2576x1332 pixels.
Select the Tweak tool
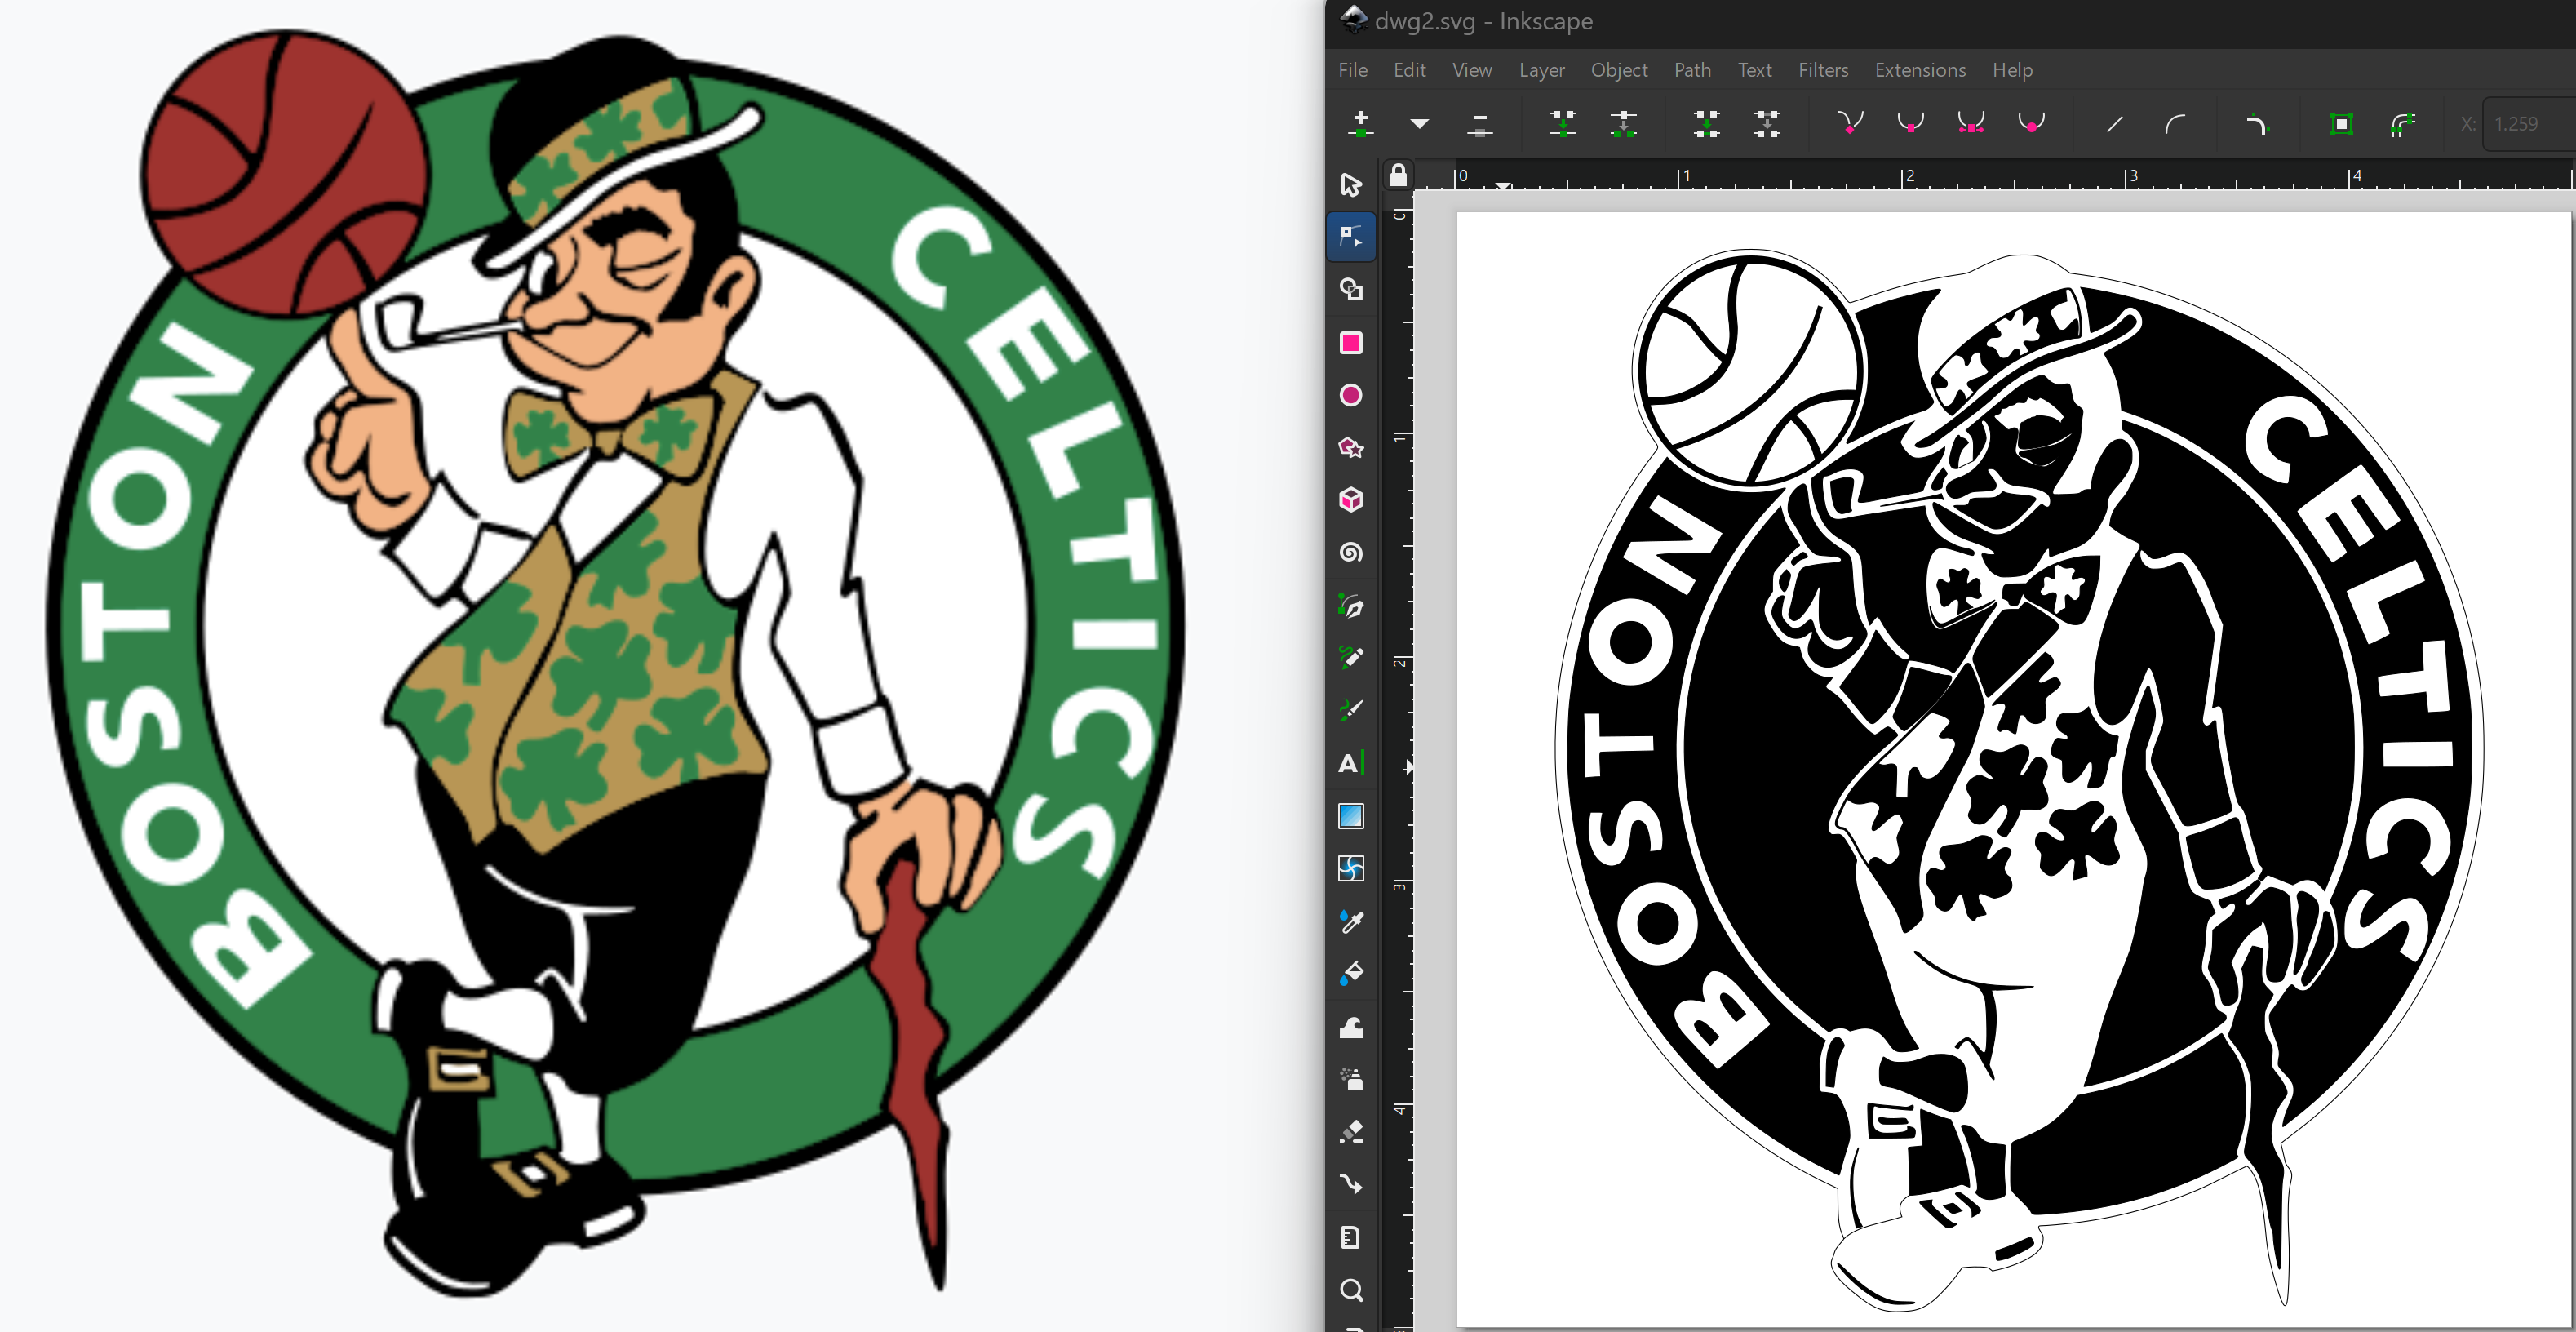tap(1351, 1027)
